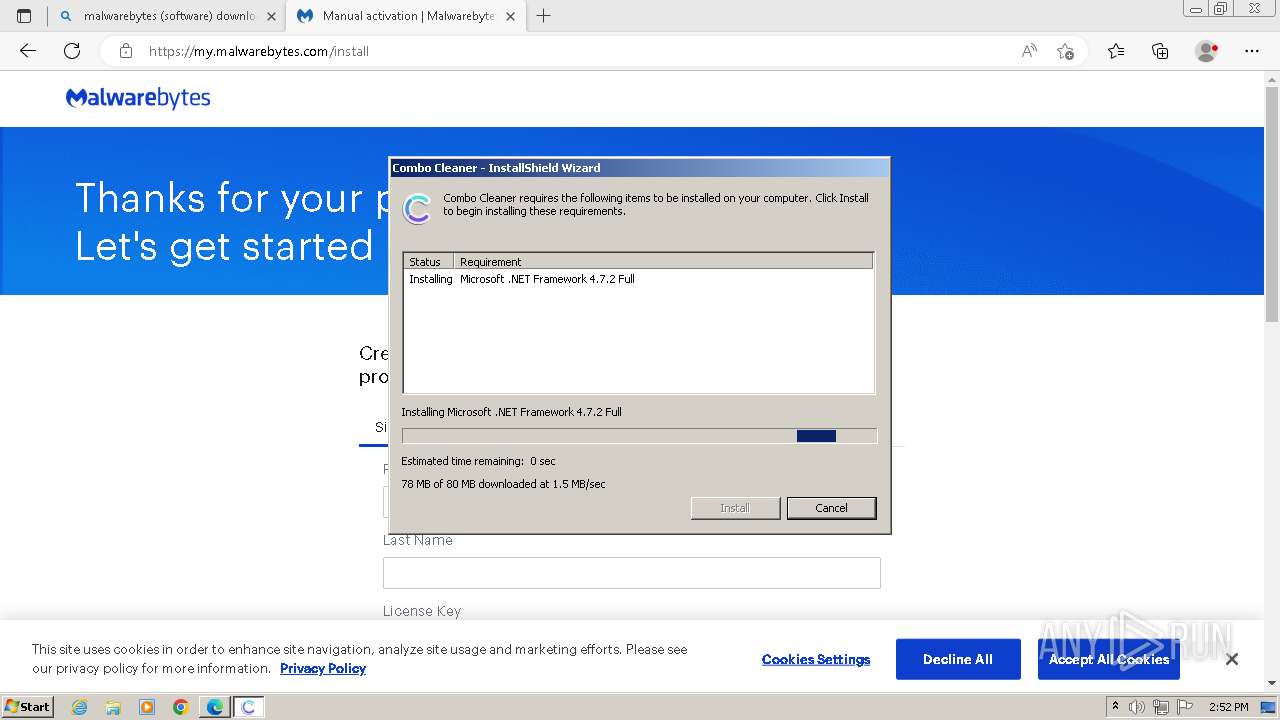Open browser Collections panel
This screenshot has height=720, width=1280.
(x=1160, y=51)
